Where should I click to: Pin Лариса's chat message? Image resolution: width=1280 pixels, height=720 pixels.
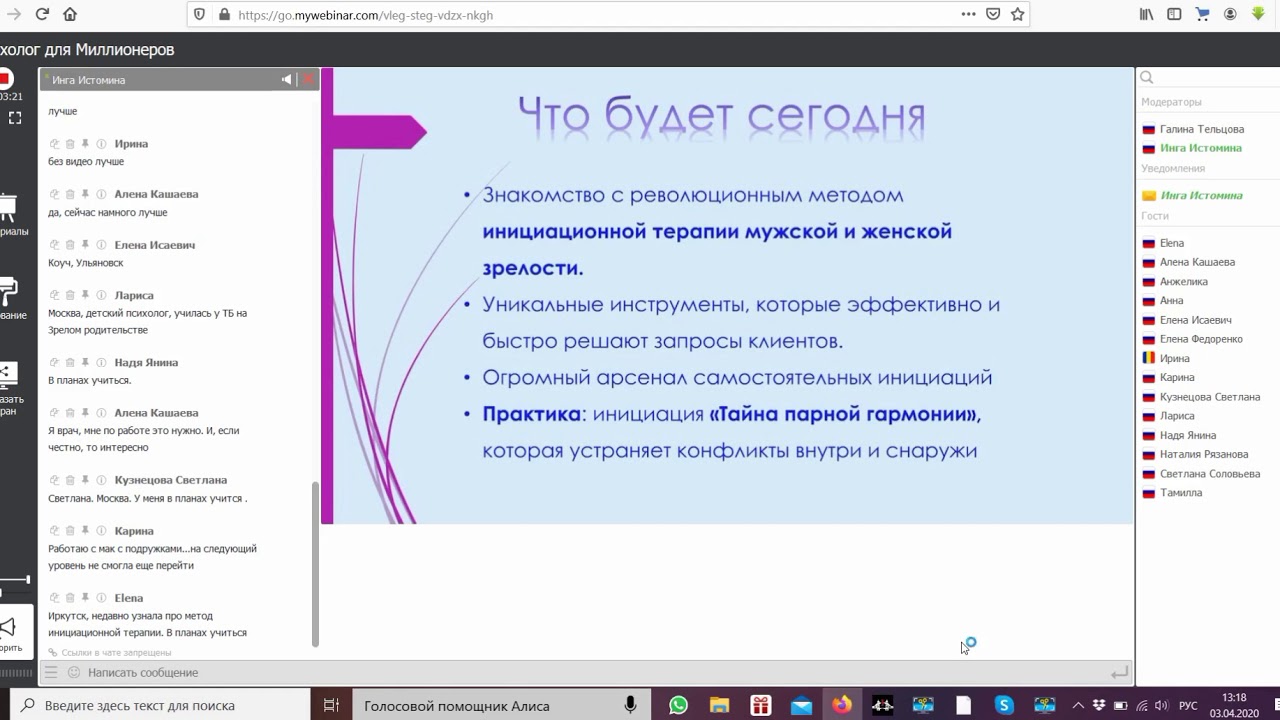coord(86,296)
